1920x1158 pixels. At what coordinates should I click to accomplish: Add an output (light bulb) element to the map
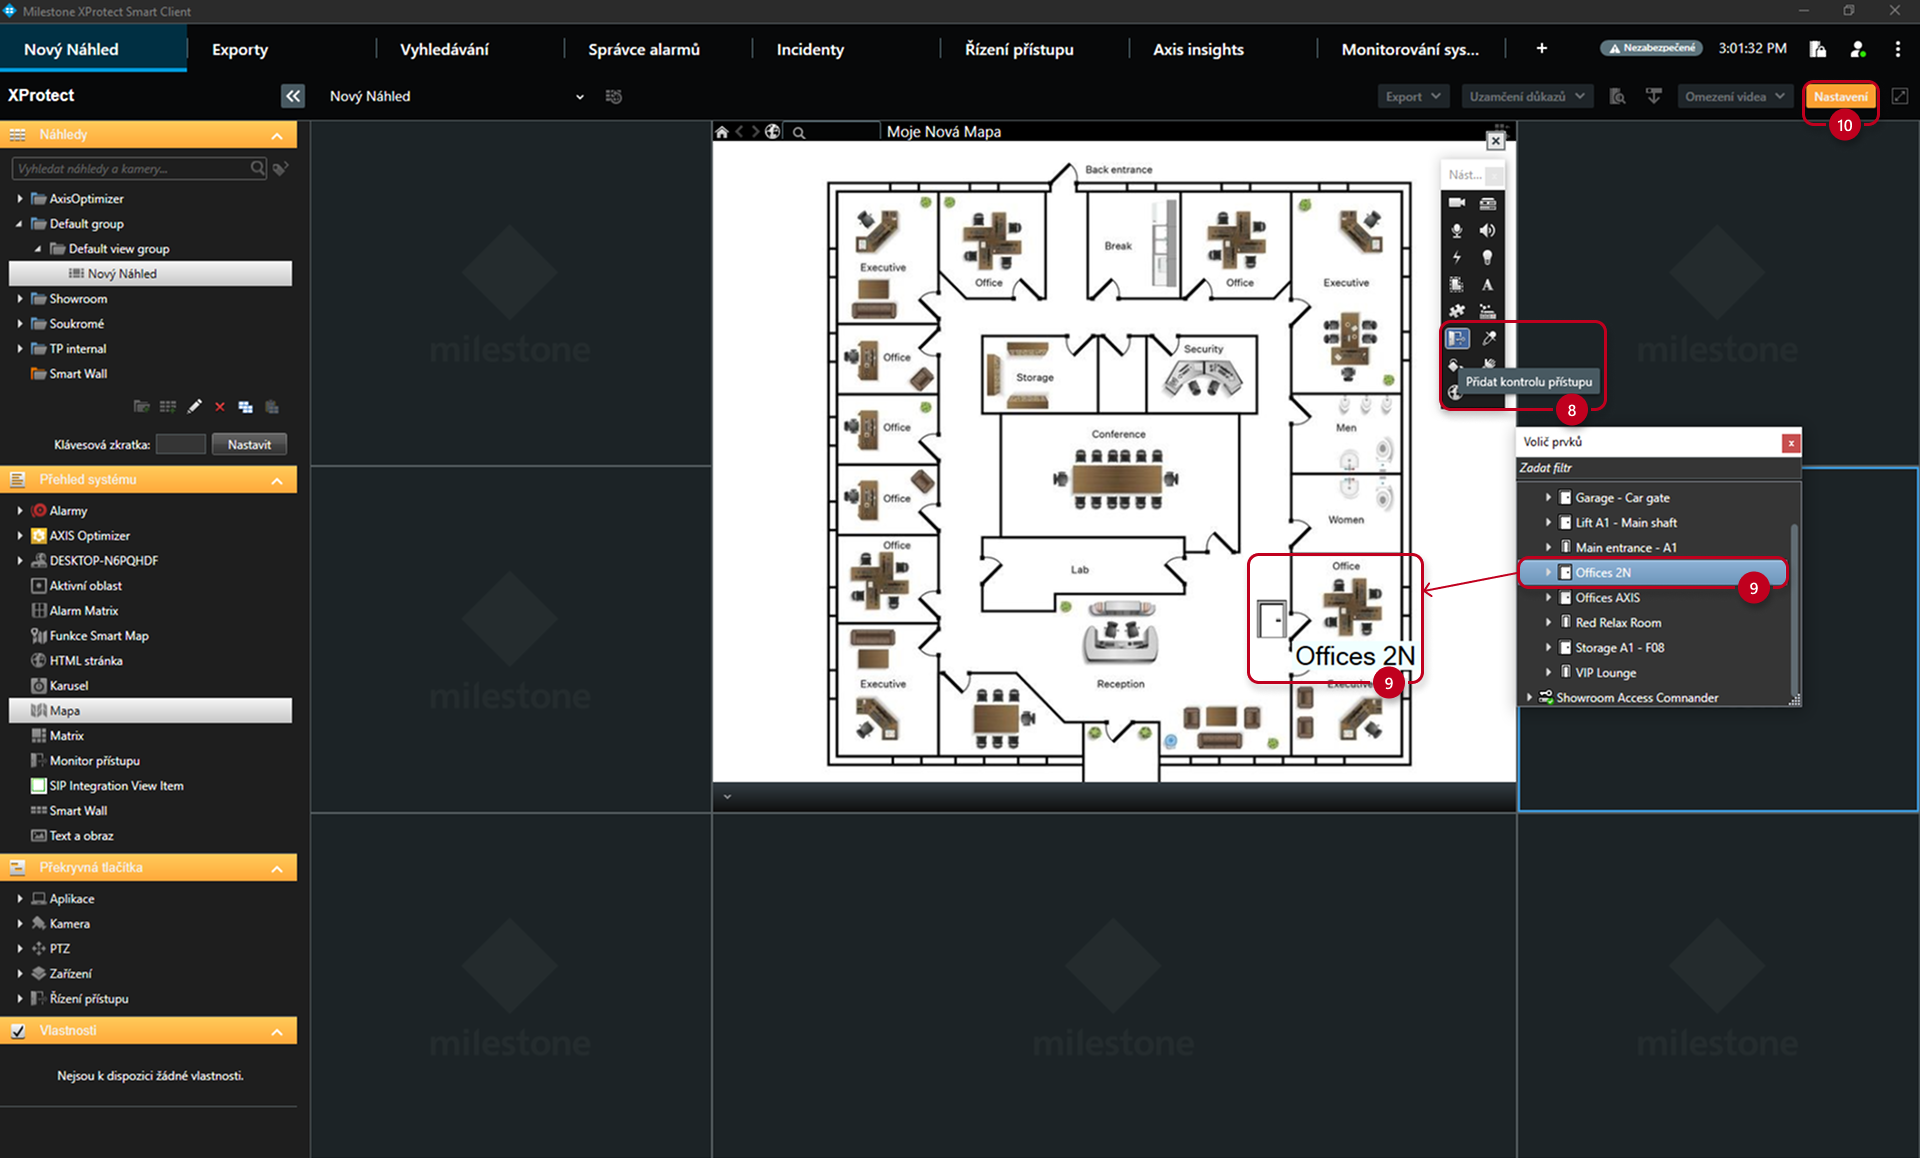tap(1488, 257)
